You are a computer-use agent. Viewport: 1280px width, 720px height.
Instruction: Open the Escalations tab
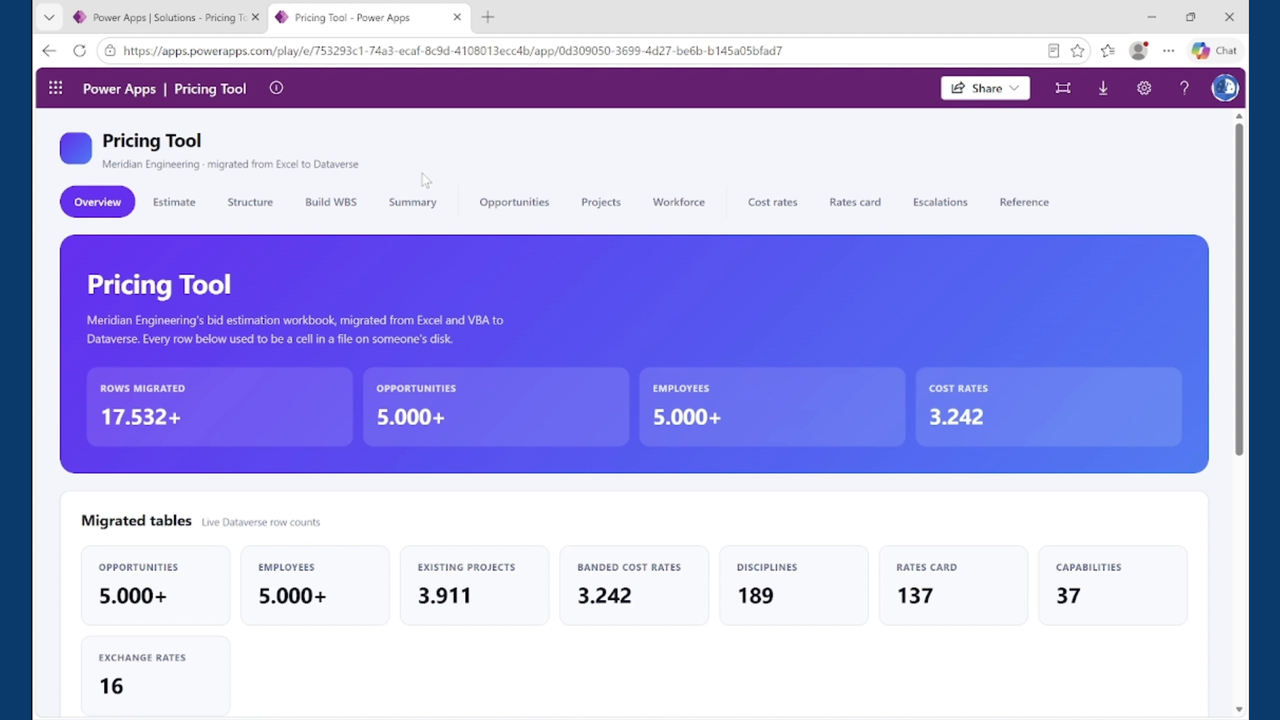click(x=940, y=202)
